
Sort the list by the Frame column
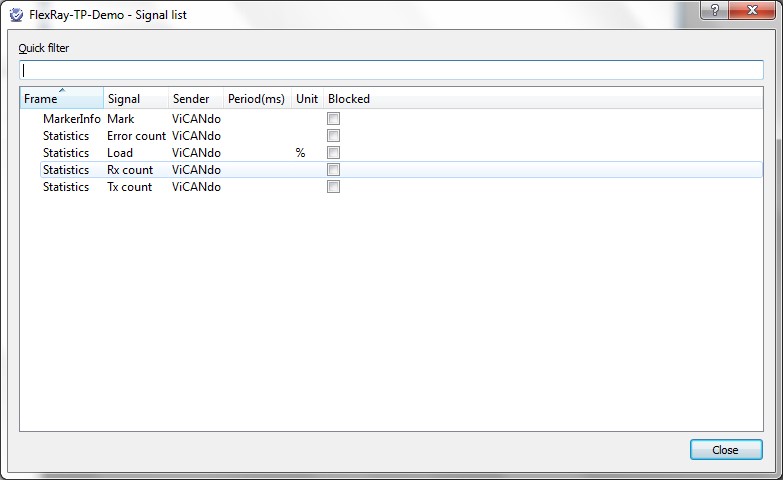pyautogui.click(x=61, y=98)
